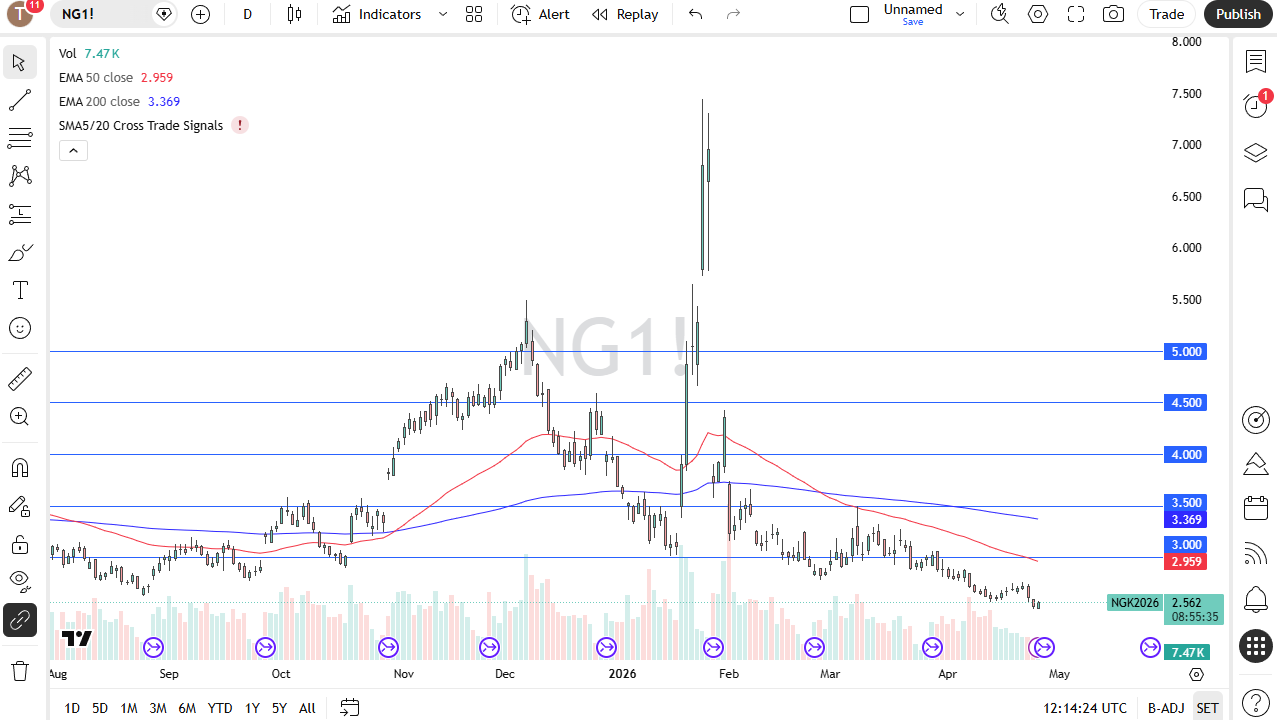Image resolution: width=1277 pixels, height=720 pixels.
Task: Undo the last action
Action: point(696,14)
